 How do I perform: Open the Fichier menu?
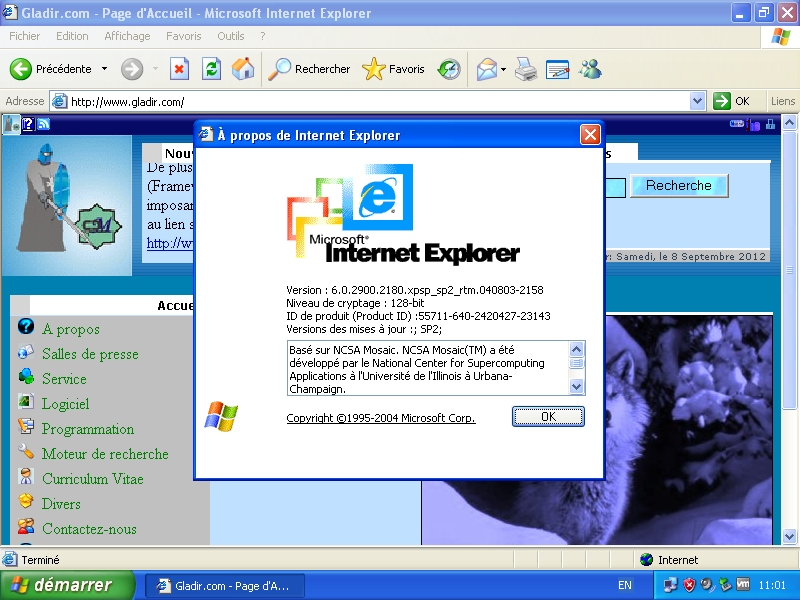(x=24, y=36)
